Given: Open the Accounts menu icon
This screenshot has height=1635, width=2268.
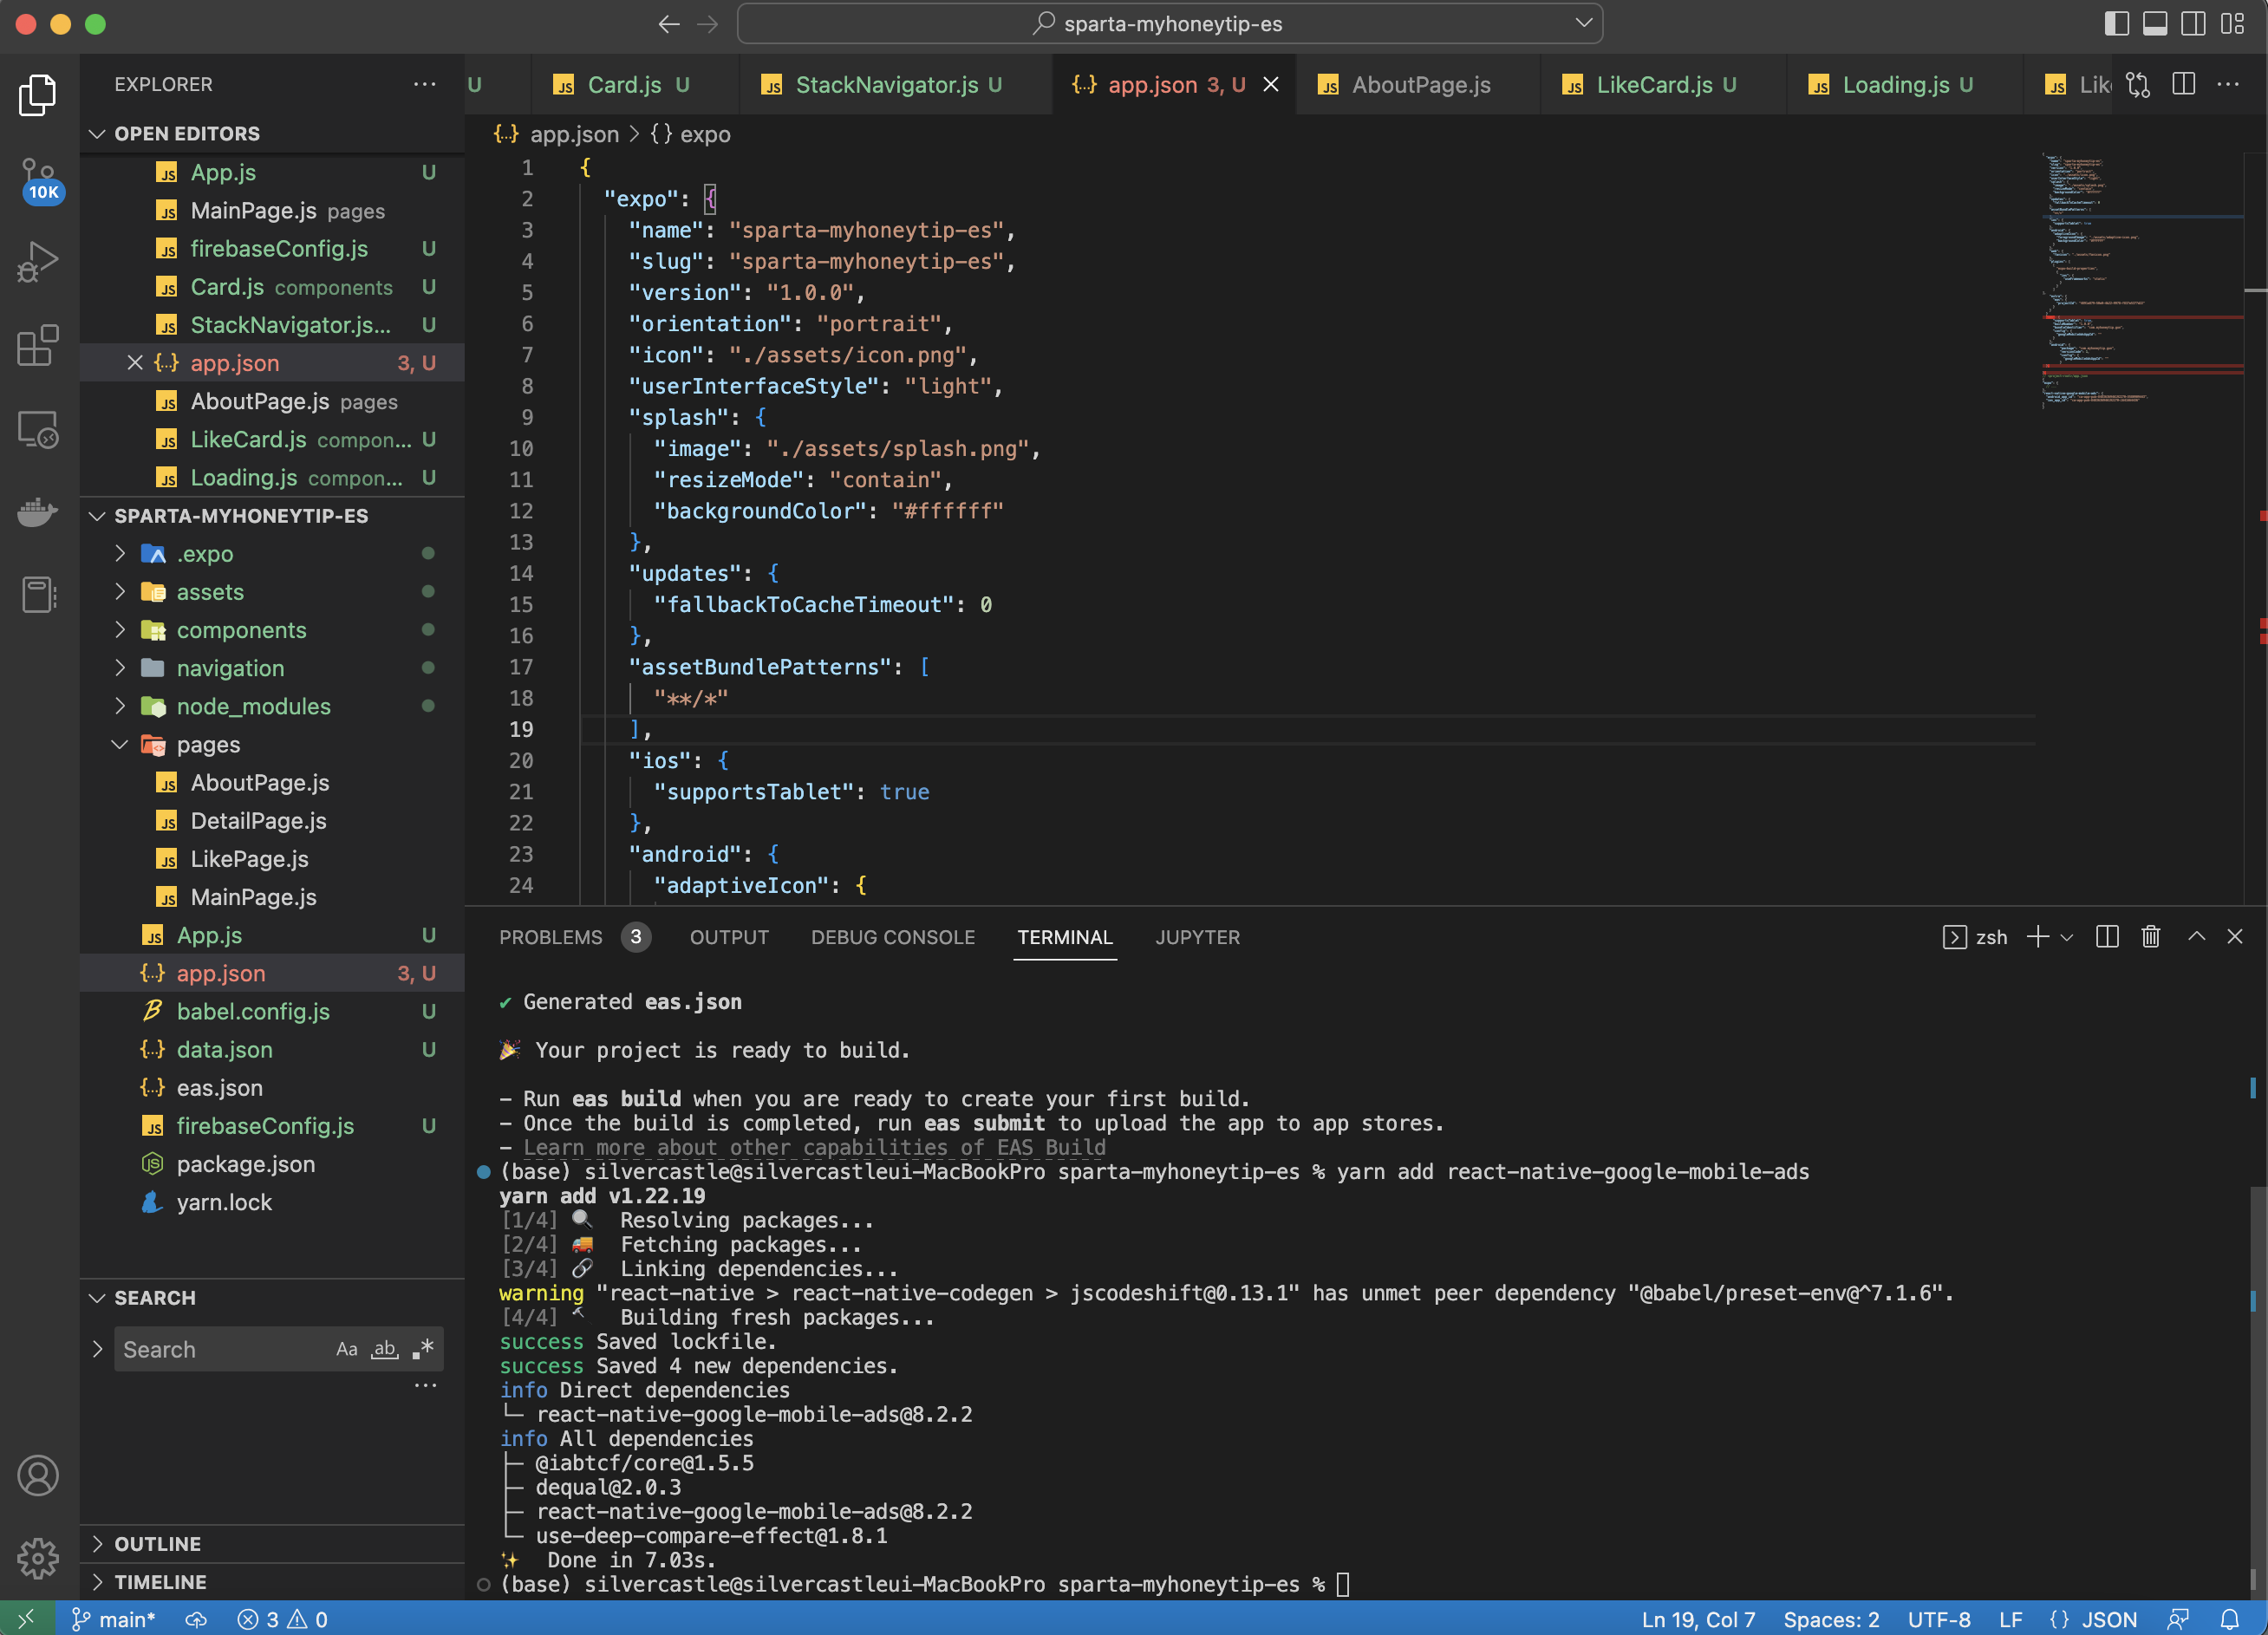Looking at the screenshot, I should pos(38,1476).
